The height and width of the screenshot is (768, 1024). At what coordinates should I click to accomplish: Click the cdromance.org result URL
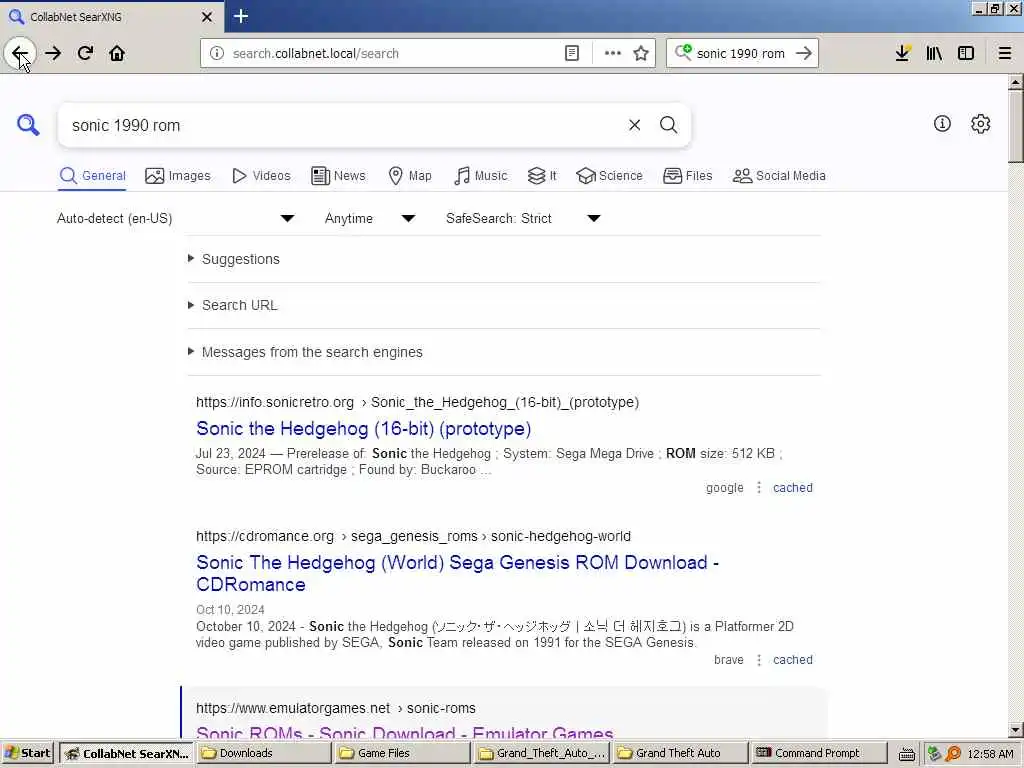point(413,536)
